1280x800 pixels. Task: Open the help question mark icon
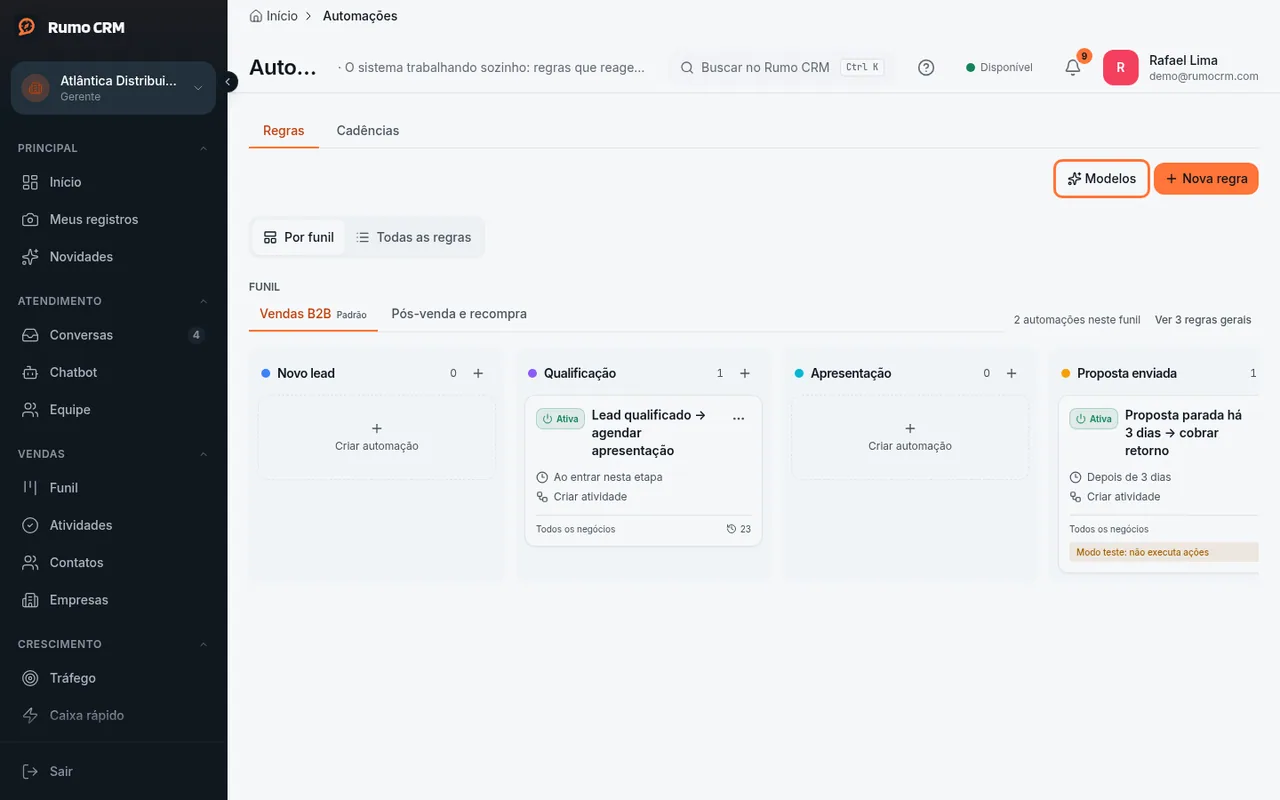coord(926,67)
